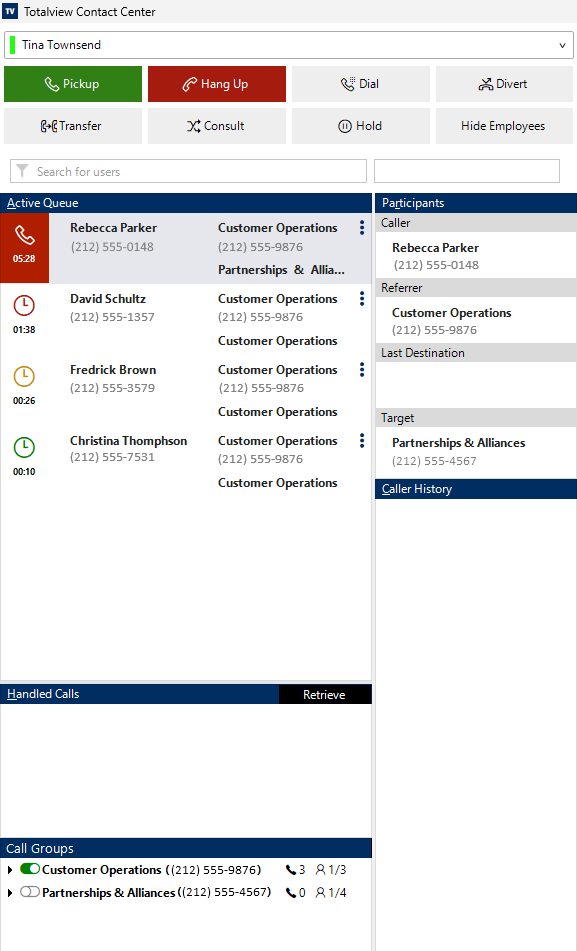Viewport: 577px width, 951px height.
Task: Open the three-dot menu for David Schultz's call
Action: [x=362, y=298]
